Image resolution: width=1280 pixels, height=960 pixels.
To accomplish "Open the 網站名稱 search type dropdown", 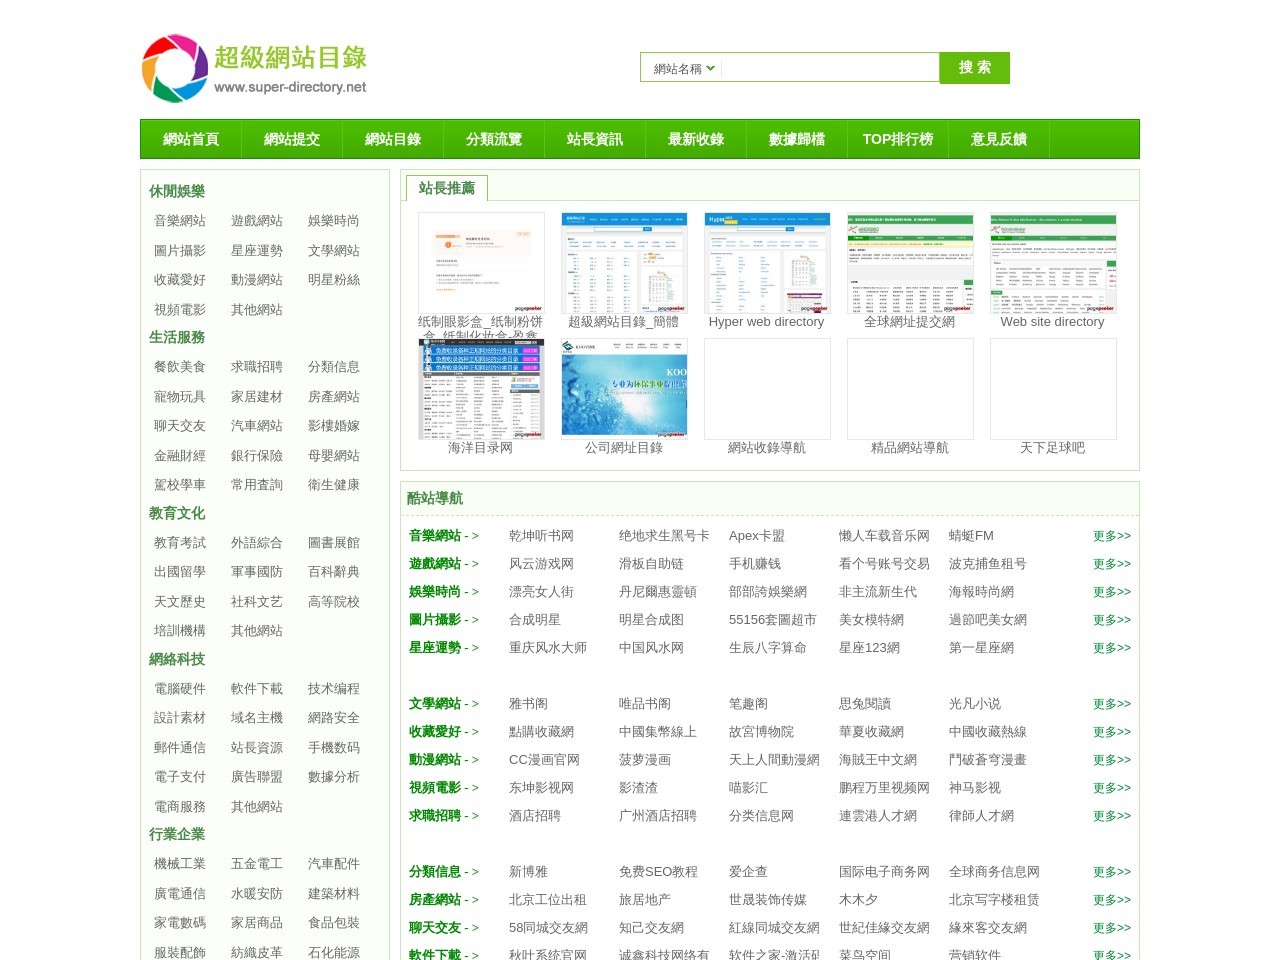I will tap(680, 68).
